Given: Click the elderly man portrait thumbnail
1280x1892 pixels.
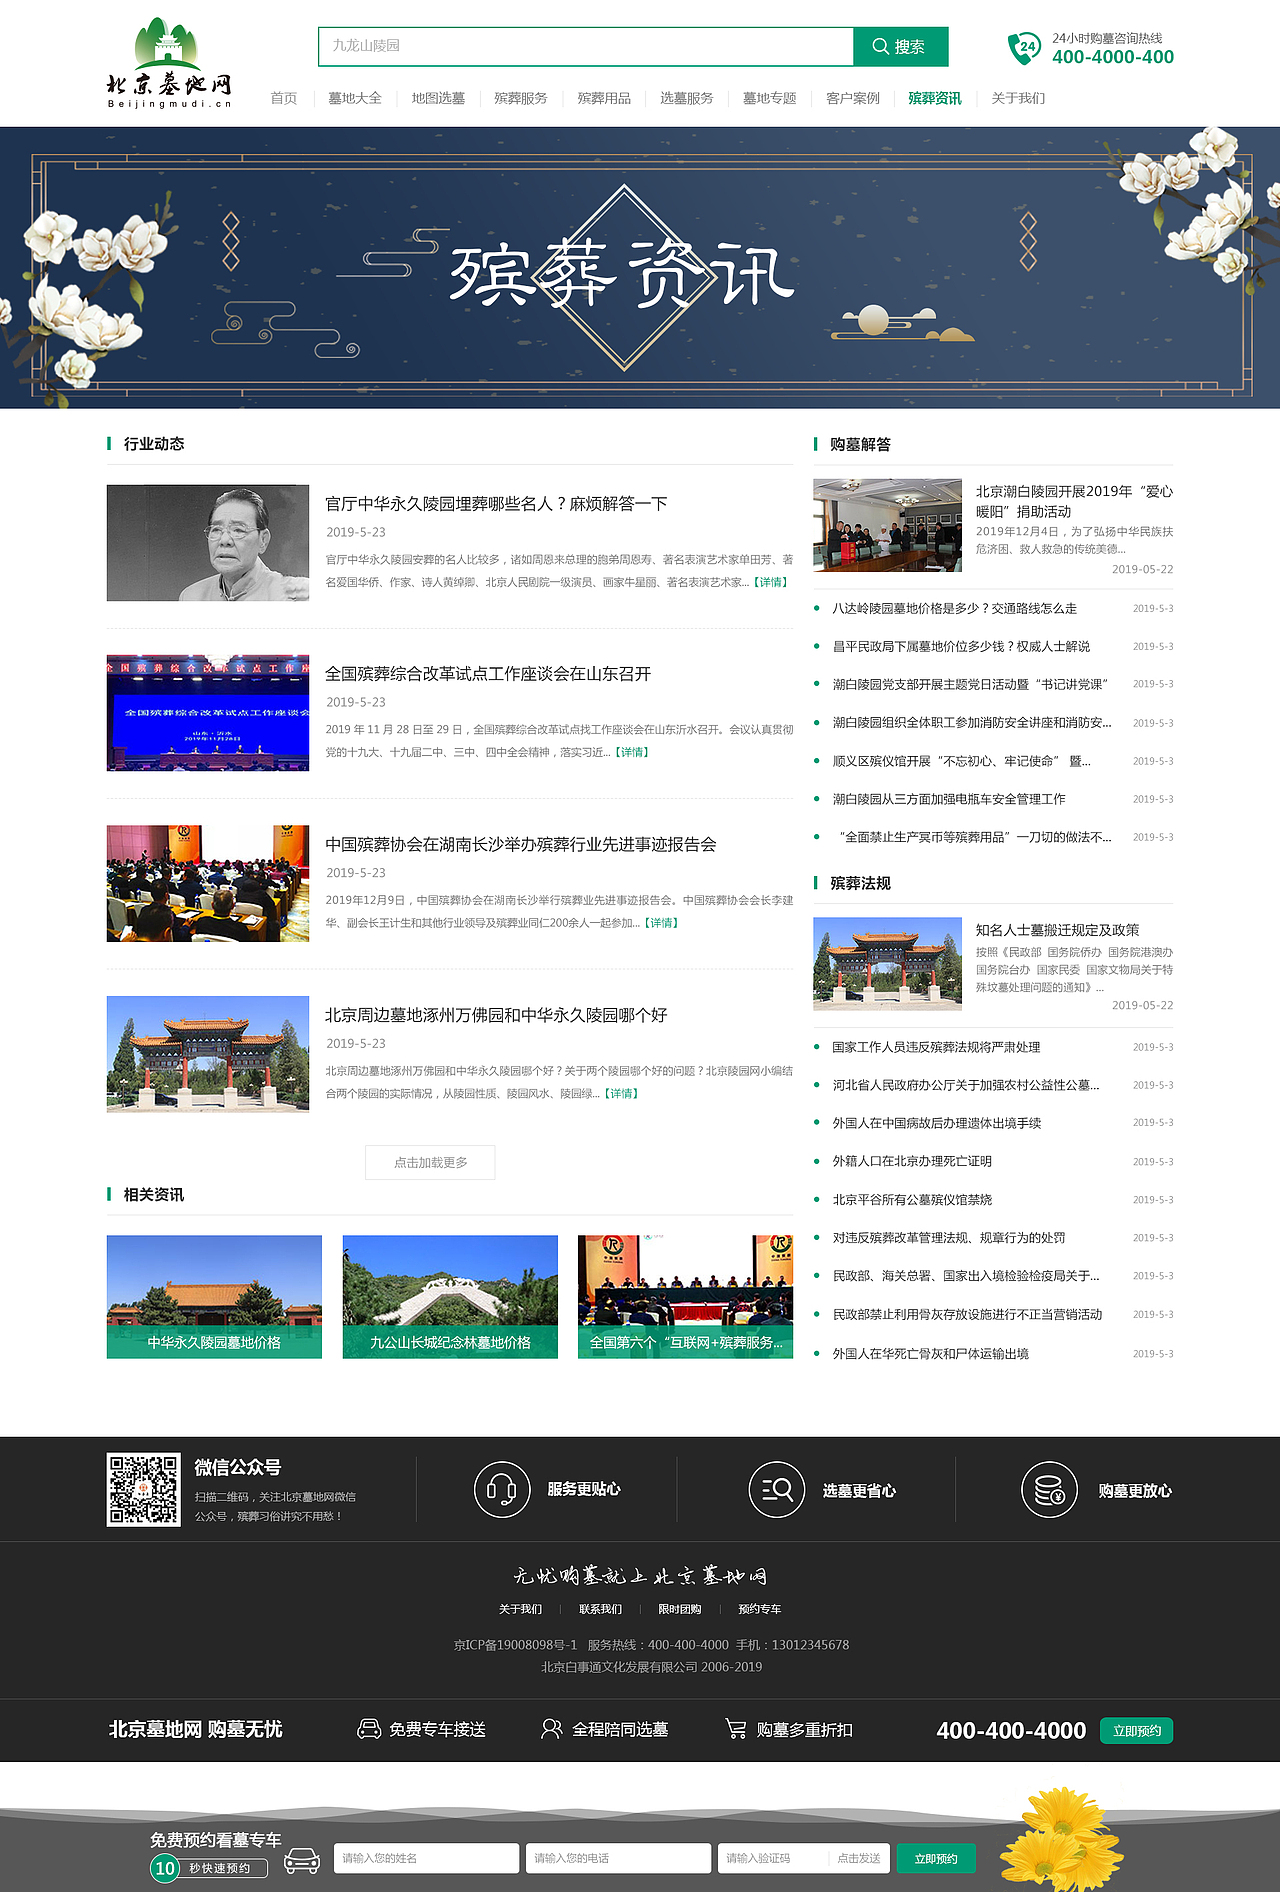Looking at the screenshot, I should (208, 543).
